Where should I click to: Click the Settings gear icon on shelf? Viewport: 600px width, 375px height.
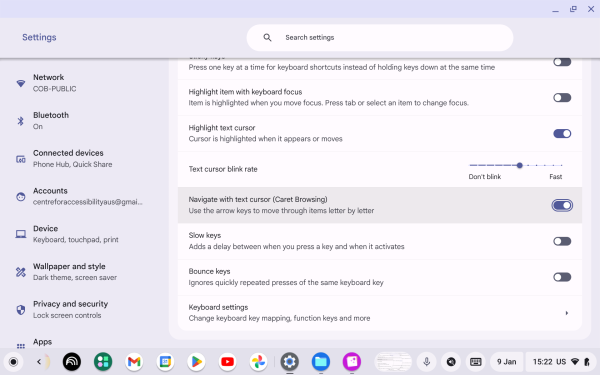tap(290, 362)
